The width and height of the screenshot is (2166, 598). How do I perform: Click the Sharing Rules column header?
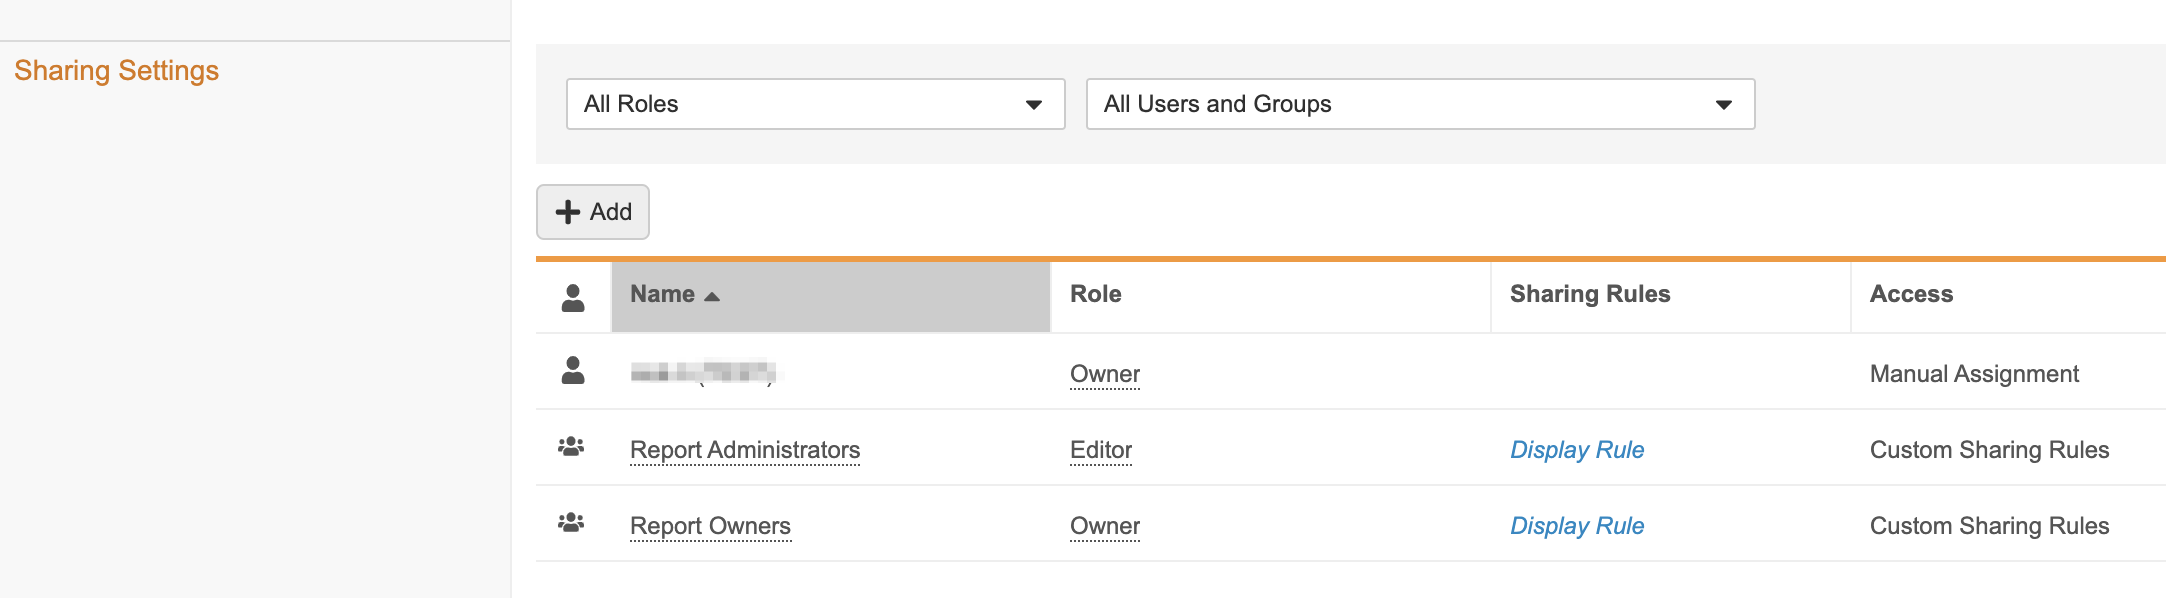pyautogui.click(x=1589, y=294)
